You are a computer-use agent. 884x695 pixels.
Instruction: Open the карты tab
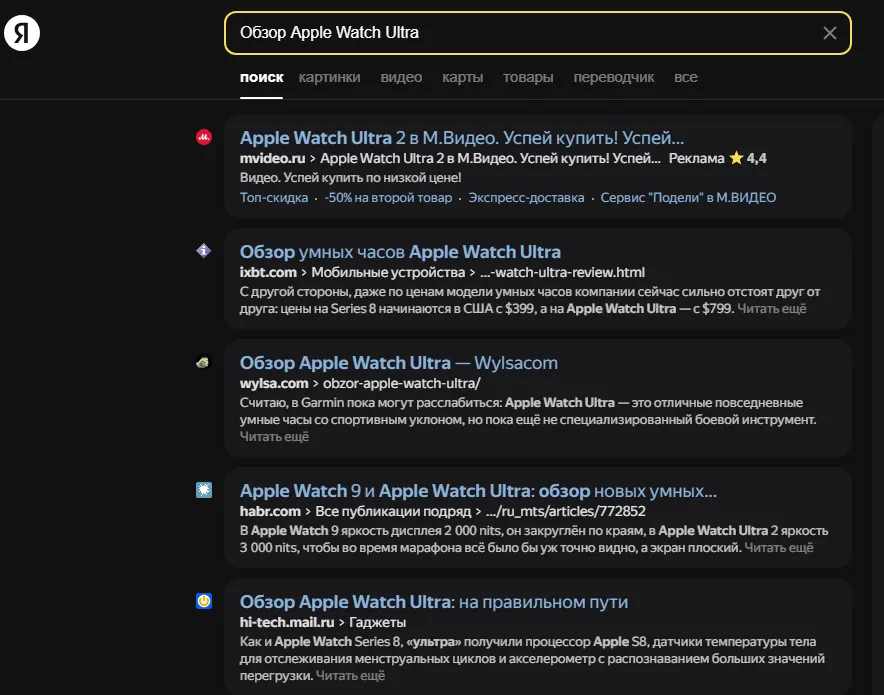tap(462, 77)
